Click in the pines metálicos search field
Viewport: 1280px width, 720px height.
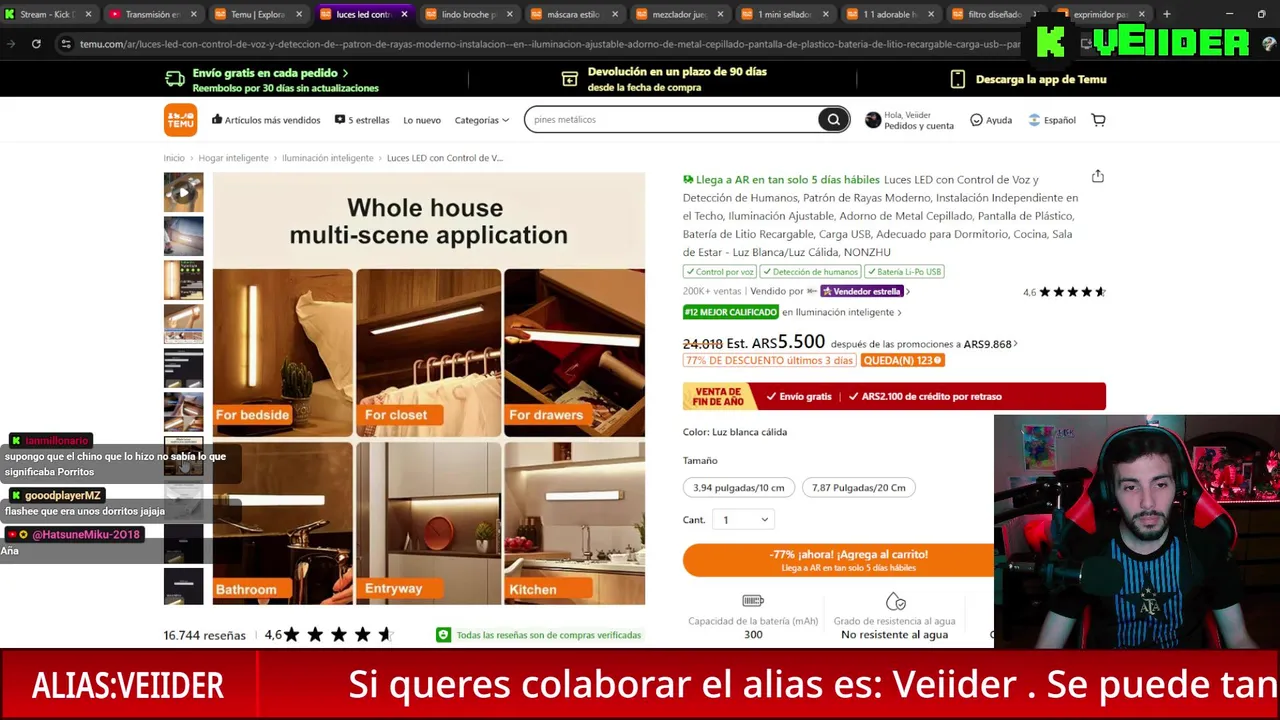672,120
